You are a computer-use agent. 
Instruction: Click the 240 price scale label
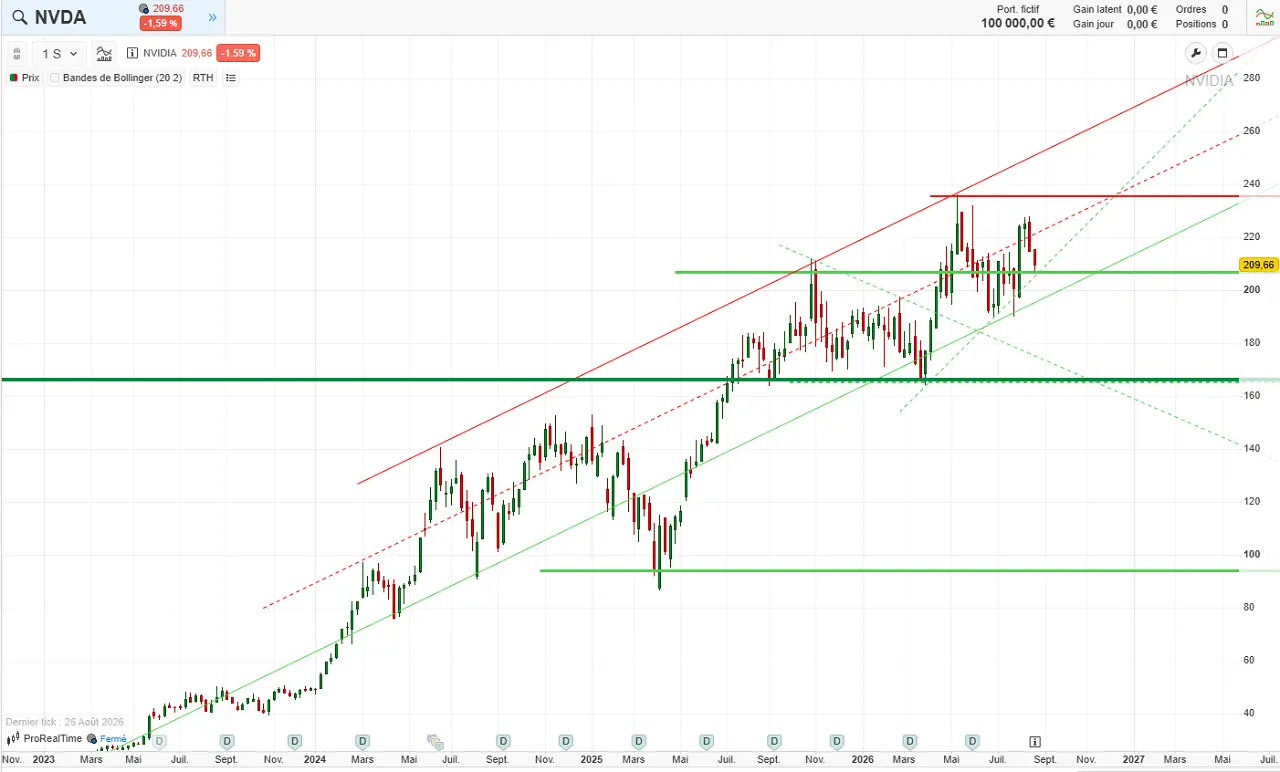pos(1252,184)
